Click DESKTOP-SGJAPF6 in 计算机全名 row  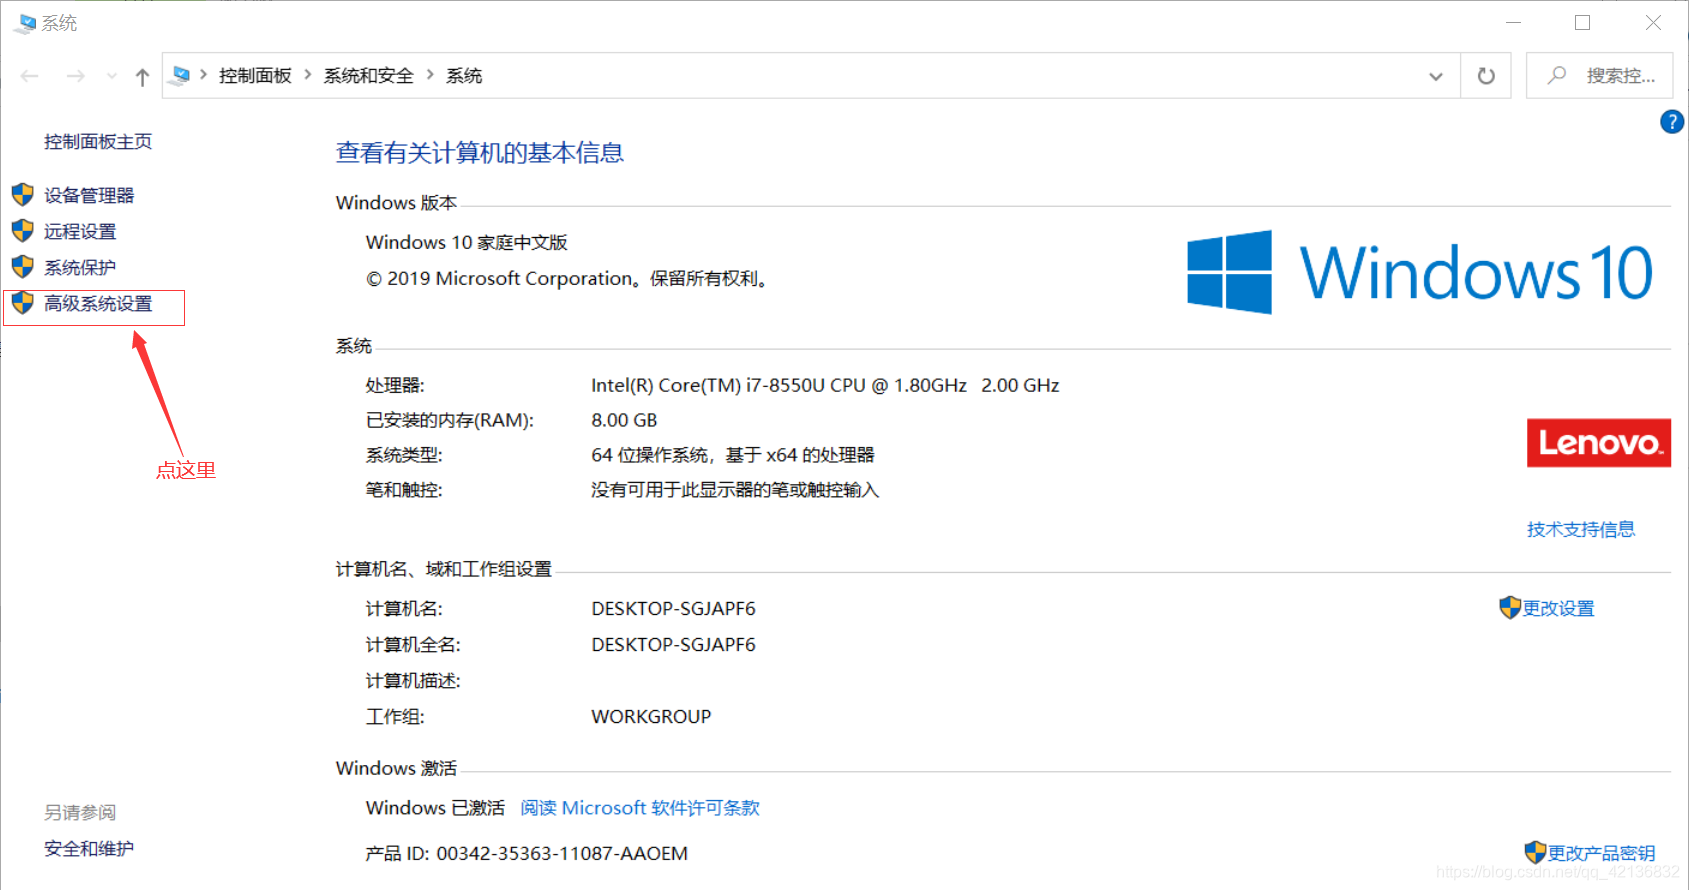tap(673, 644)
